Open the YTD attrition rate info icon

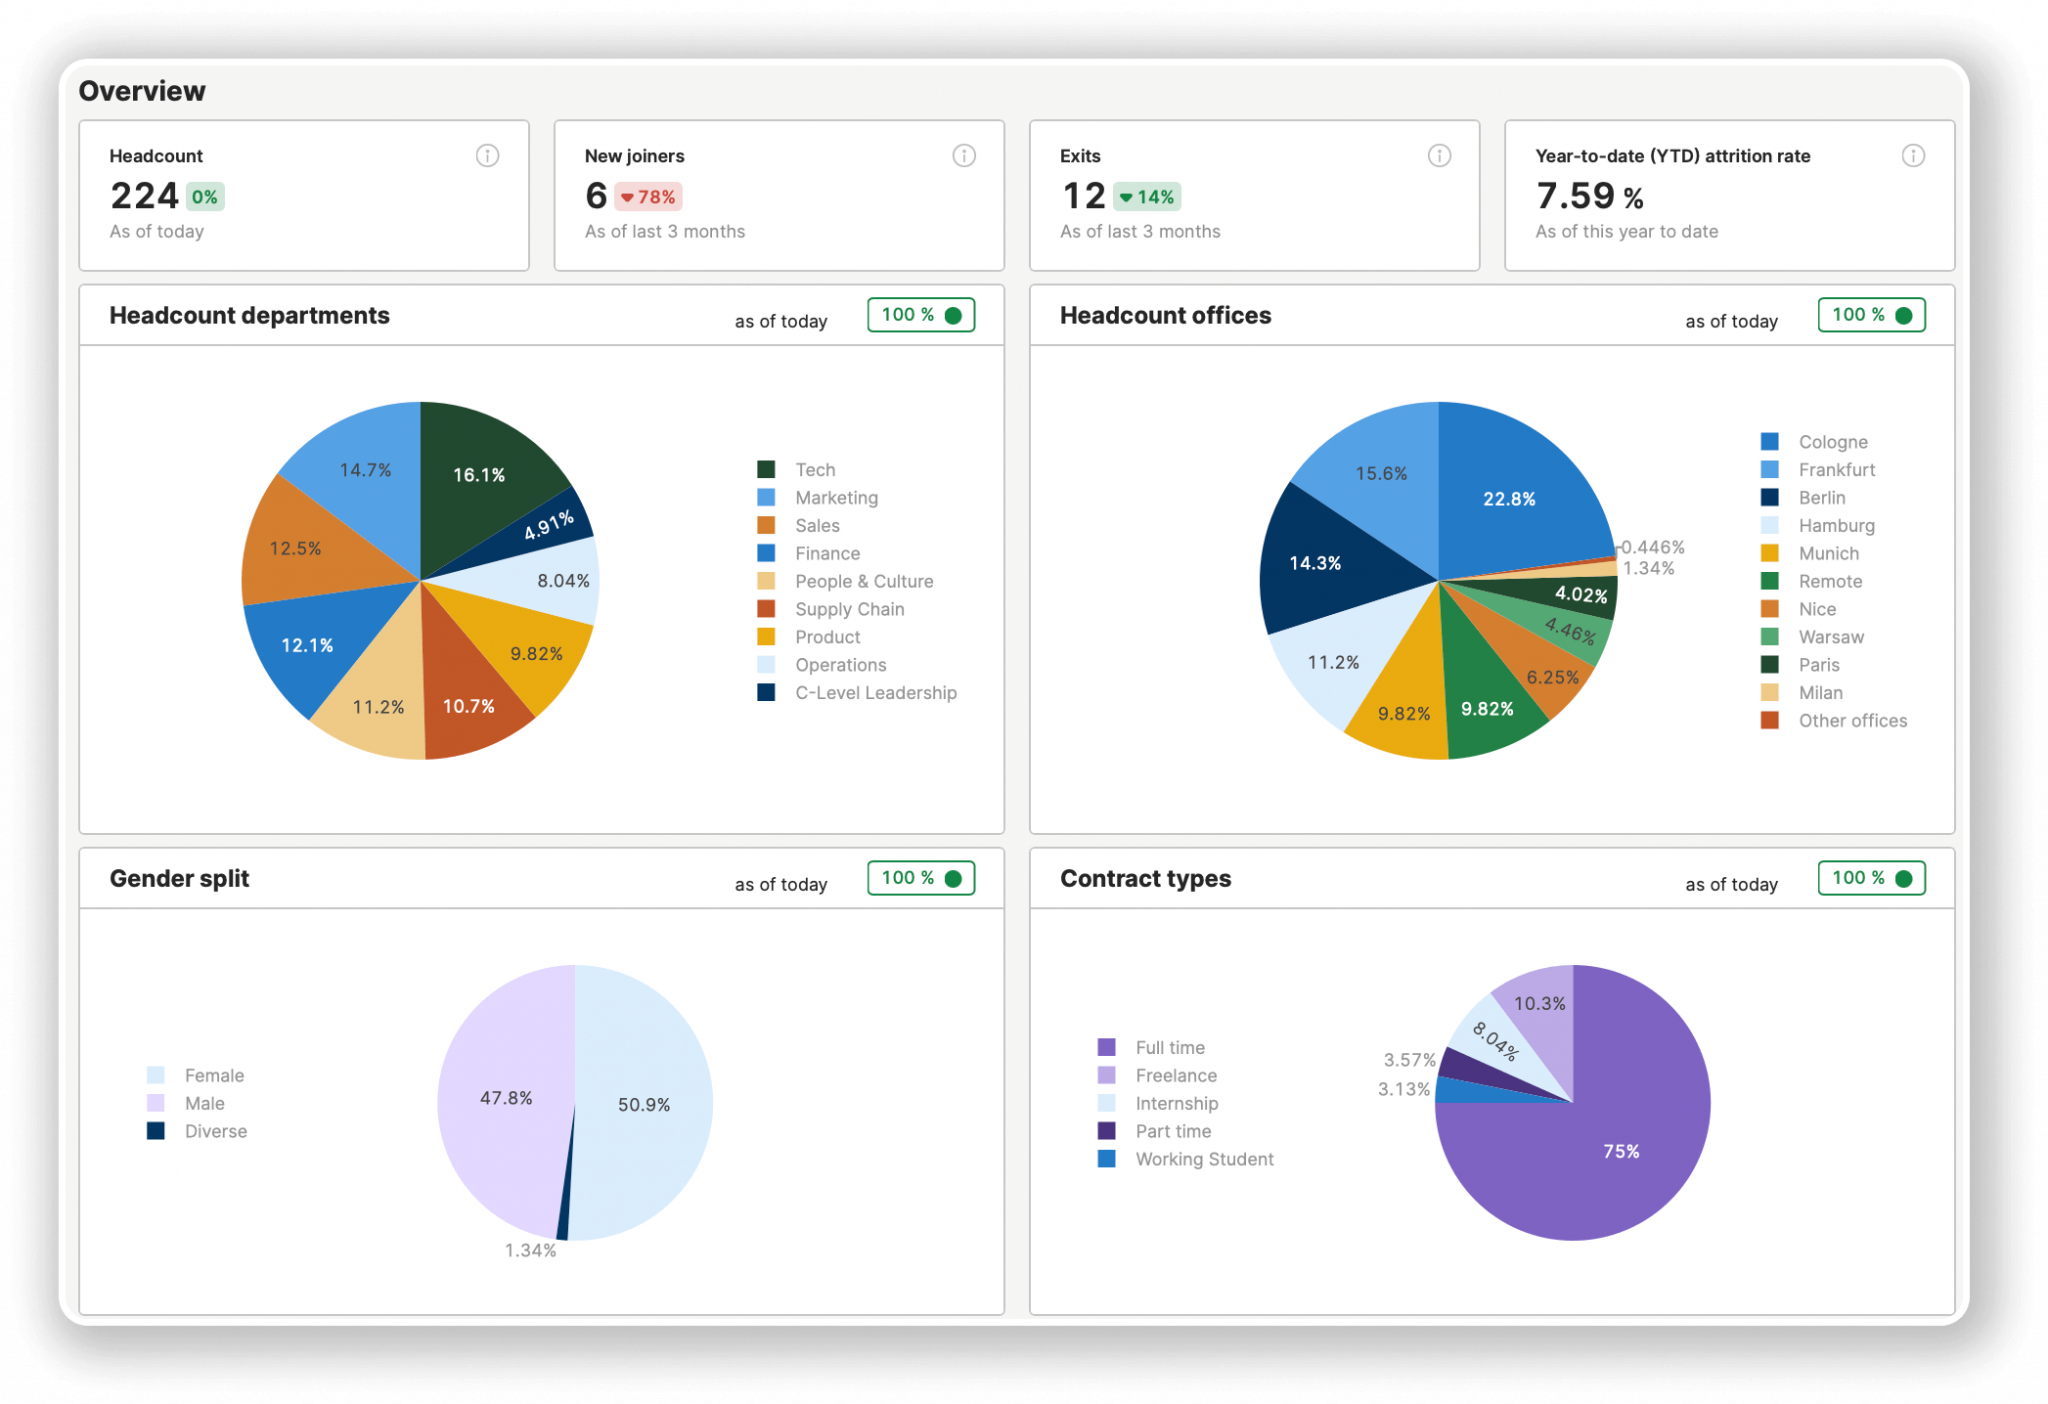pyautogui.click(x=1913, y=155)
